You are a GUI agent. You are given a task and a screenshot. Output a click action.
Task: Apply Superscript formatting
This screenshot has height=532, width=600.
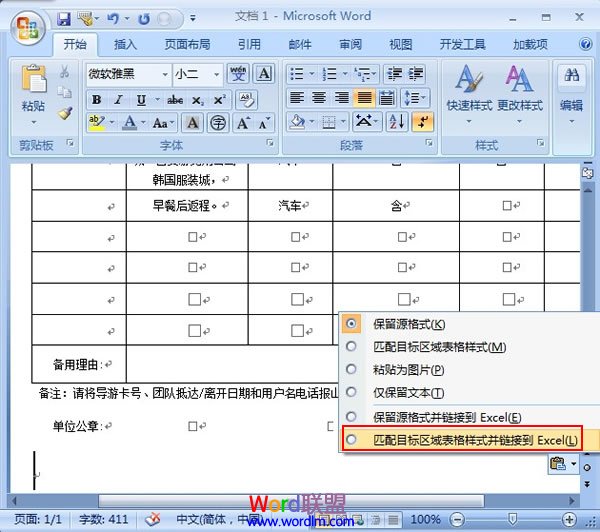click(220, 100)
